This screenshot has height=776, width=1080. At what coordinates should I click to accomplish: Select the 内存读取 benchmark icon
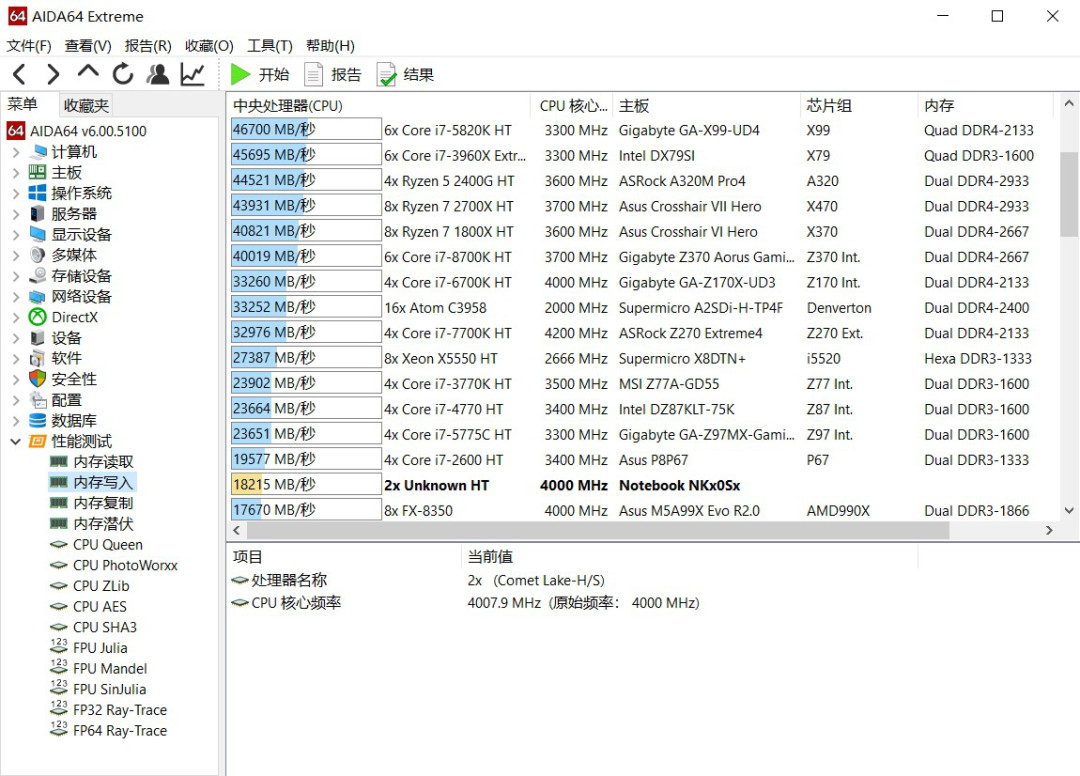59,461
